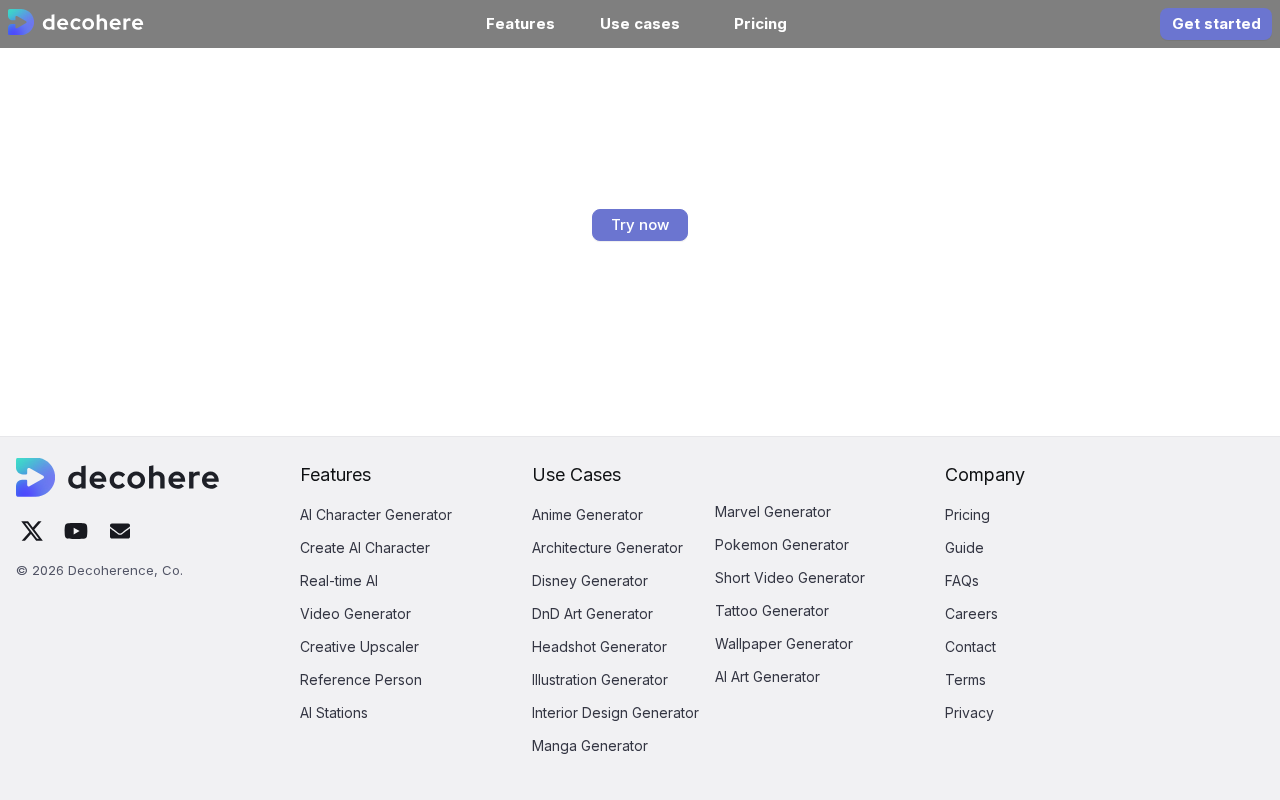The height and width of the screenshot is (800, 1280).
Task: Select Interior Design Generator link
Action: pos(615,713)
